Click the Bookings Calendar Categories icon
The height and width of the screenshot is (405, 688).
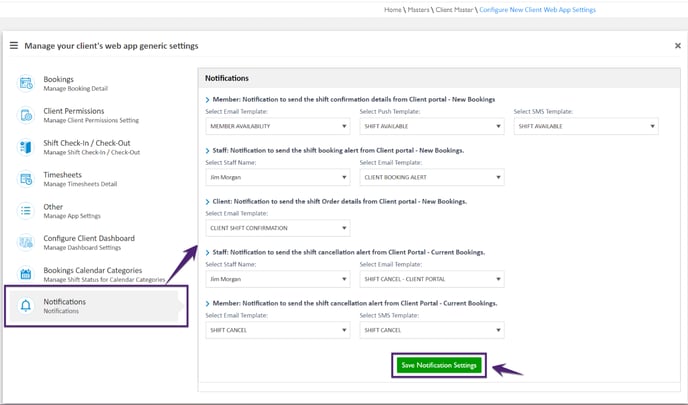tap(26, 274)
